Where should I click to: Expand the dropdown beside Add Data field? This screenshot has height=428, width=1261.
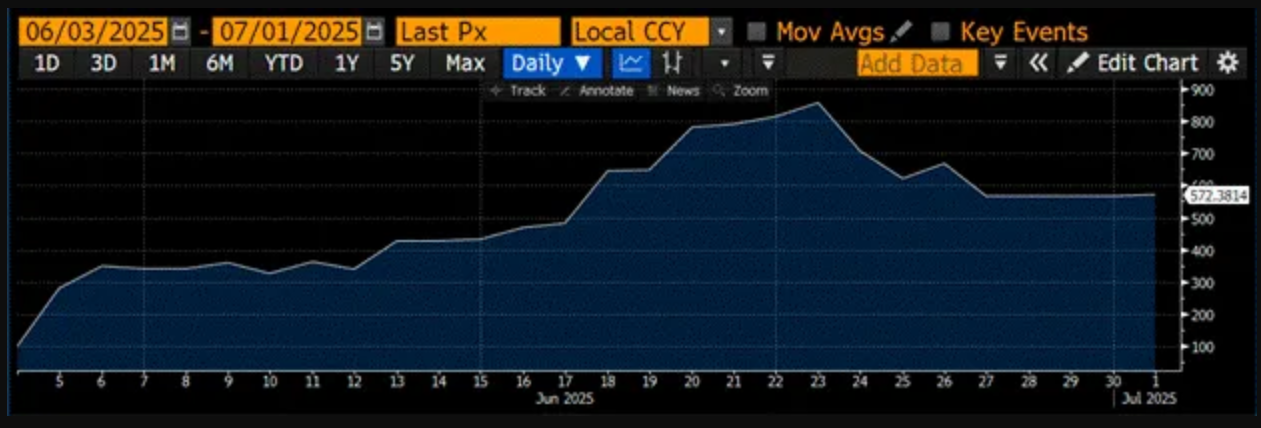[x=1000, y=64]
